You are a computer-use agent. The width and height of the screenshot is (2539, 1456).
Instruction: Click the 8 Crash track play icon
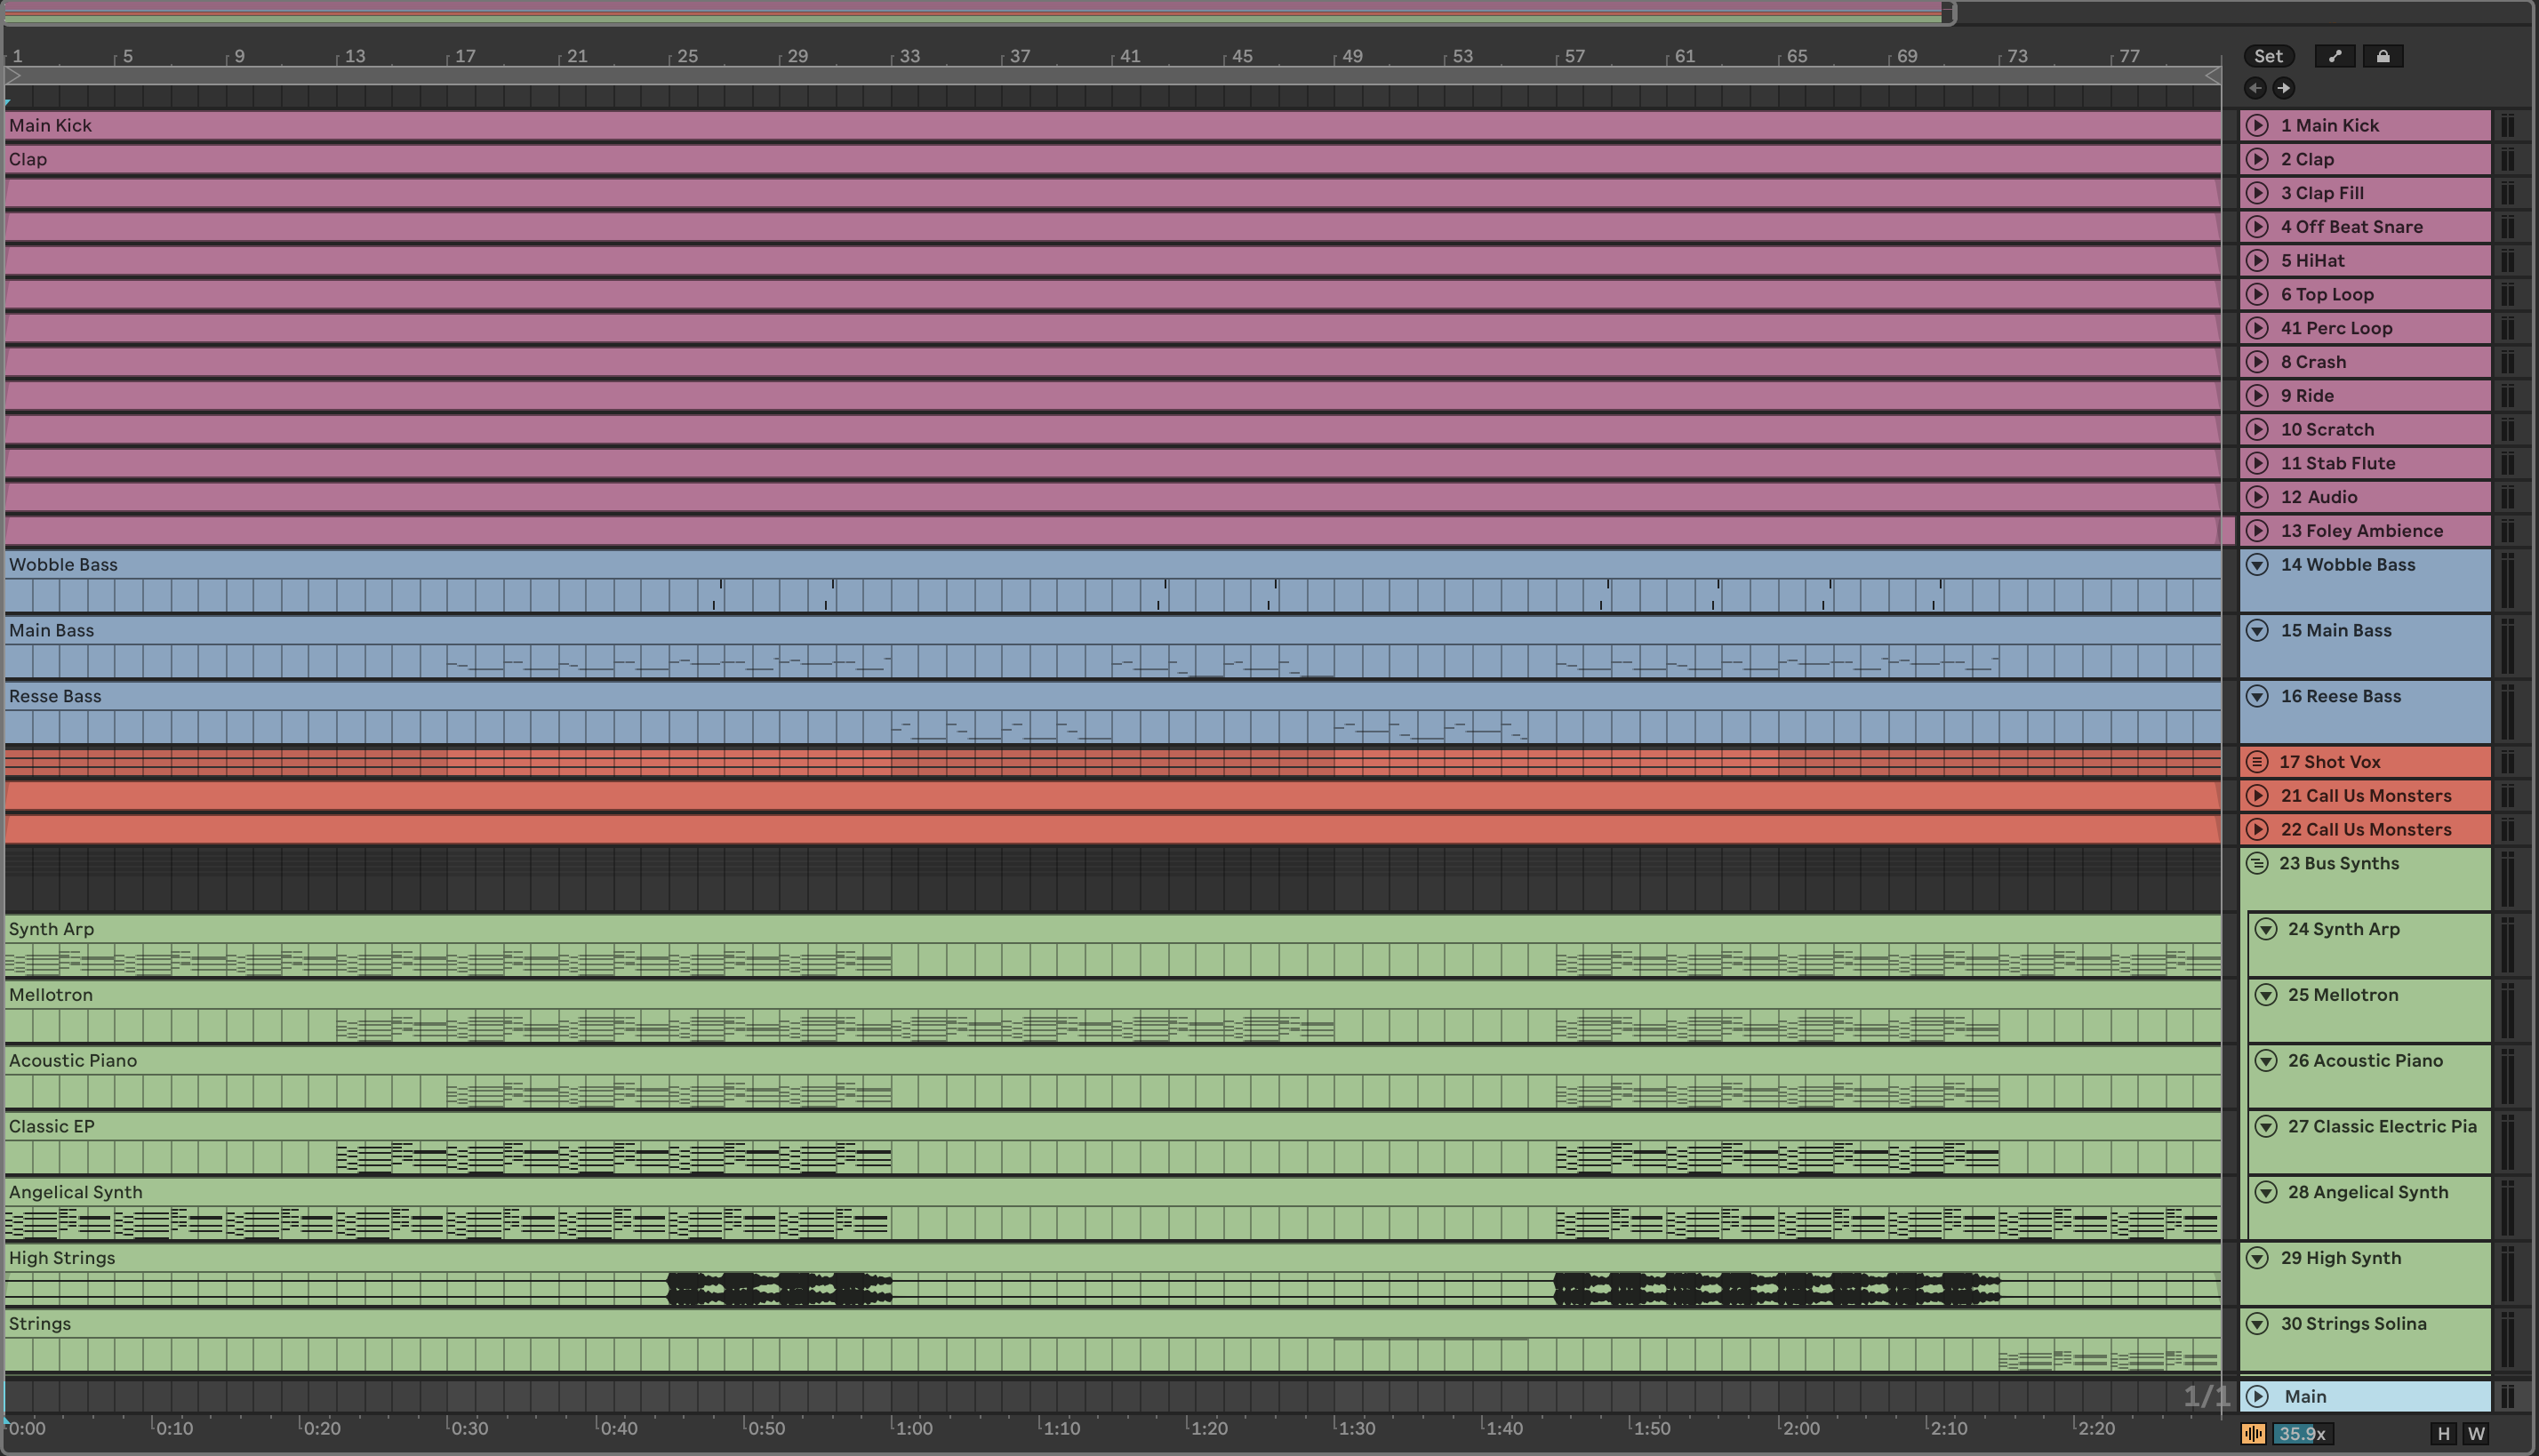(2257, 362)
